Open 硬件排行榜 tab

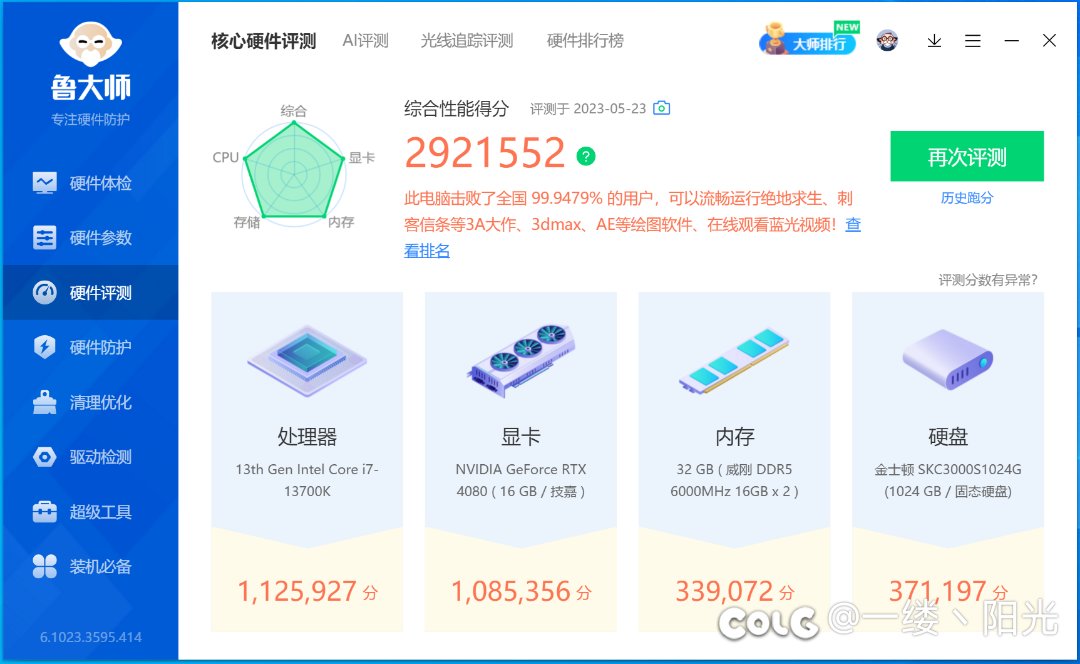pyautogui.click(x=585, y=41)
